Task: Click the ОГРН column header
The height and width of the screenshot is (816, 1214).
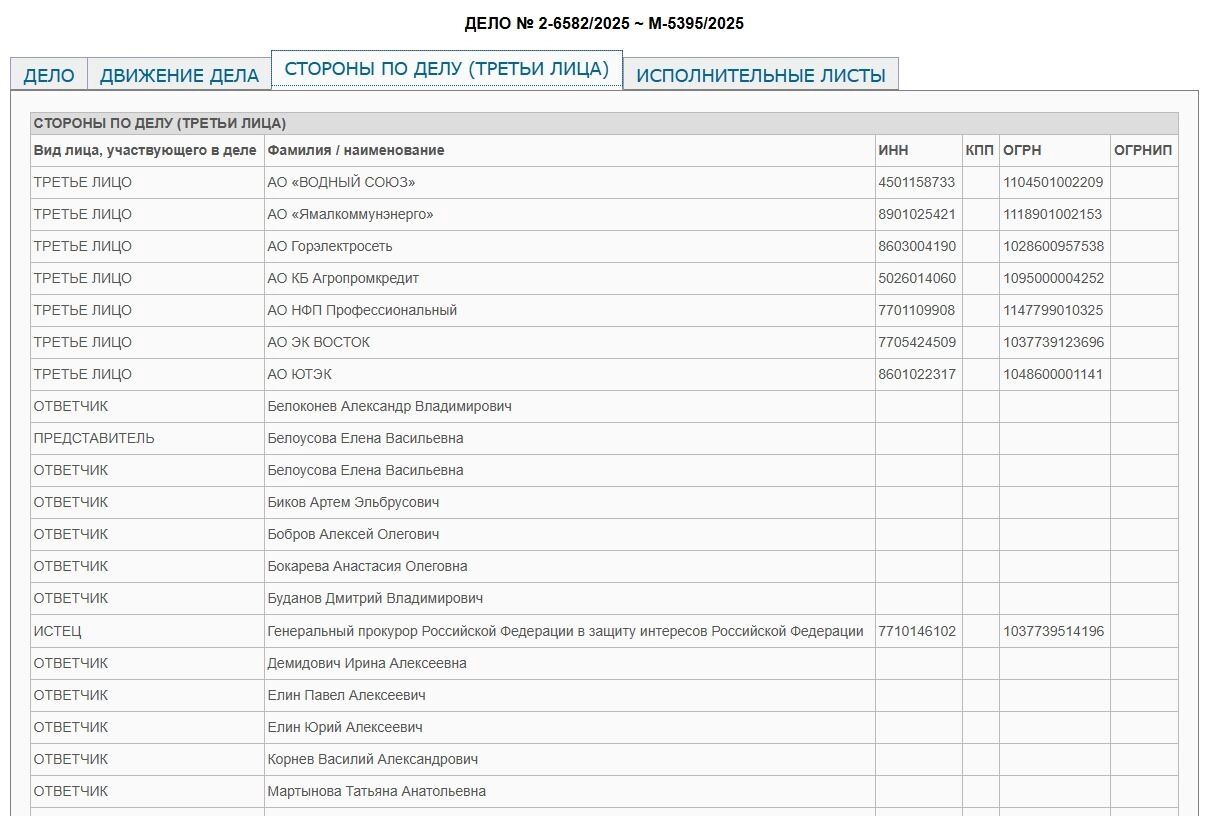Action: [x=1022, y=150]
